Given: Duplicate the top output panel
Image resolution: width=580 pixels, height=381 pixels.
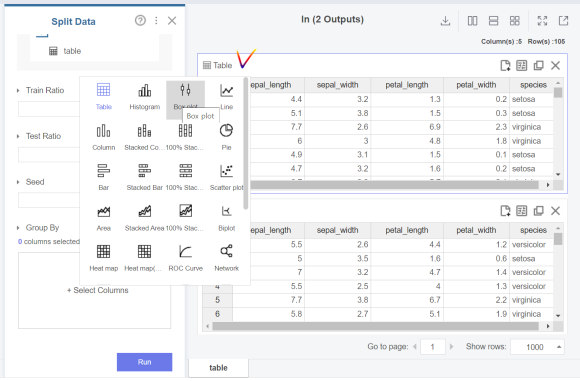Looking at the screenshot, I should [x=539, y=65].
